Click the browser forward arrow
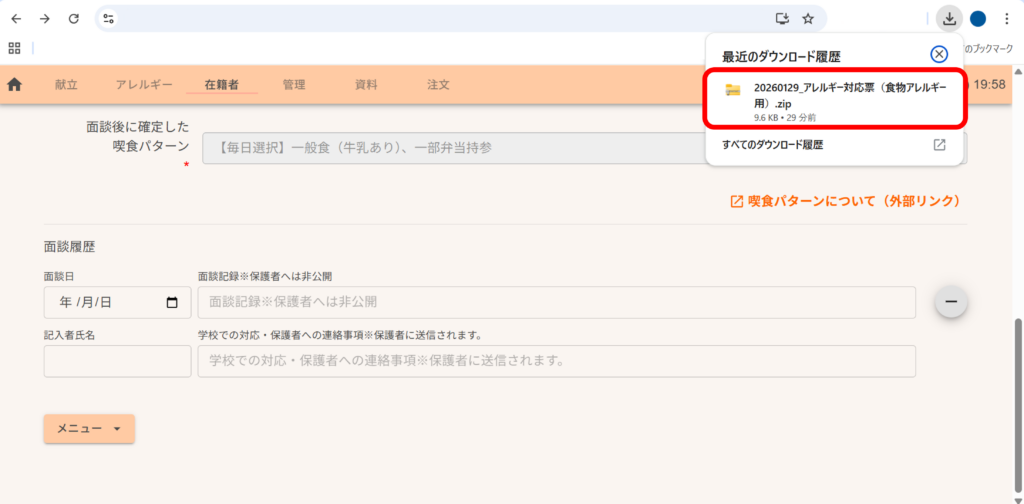Screen dimensions: 1024x504 45,19
